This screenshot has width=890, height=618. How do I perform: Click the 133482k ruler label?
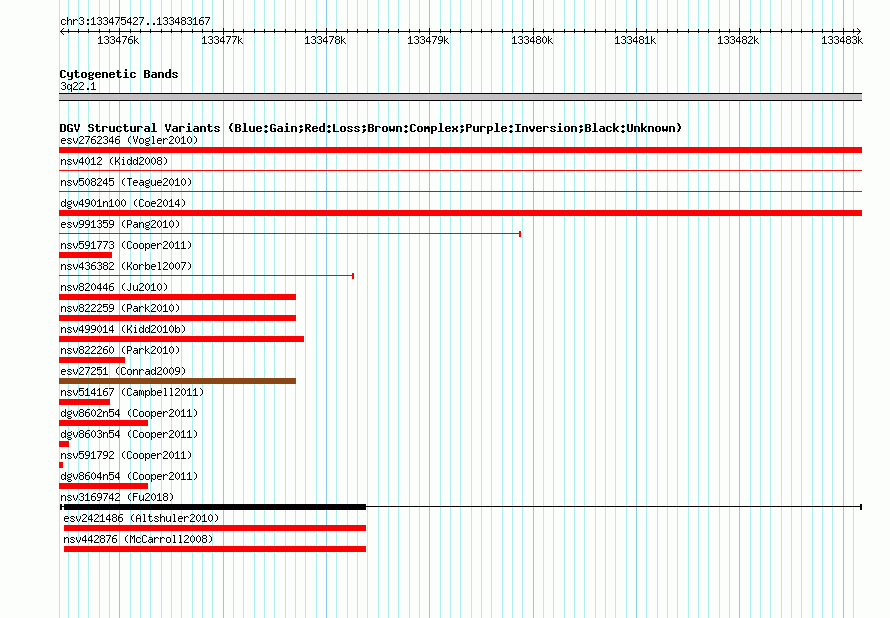(x=738, y=40)
